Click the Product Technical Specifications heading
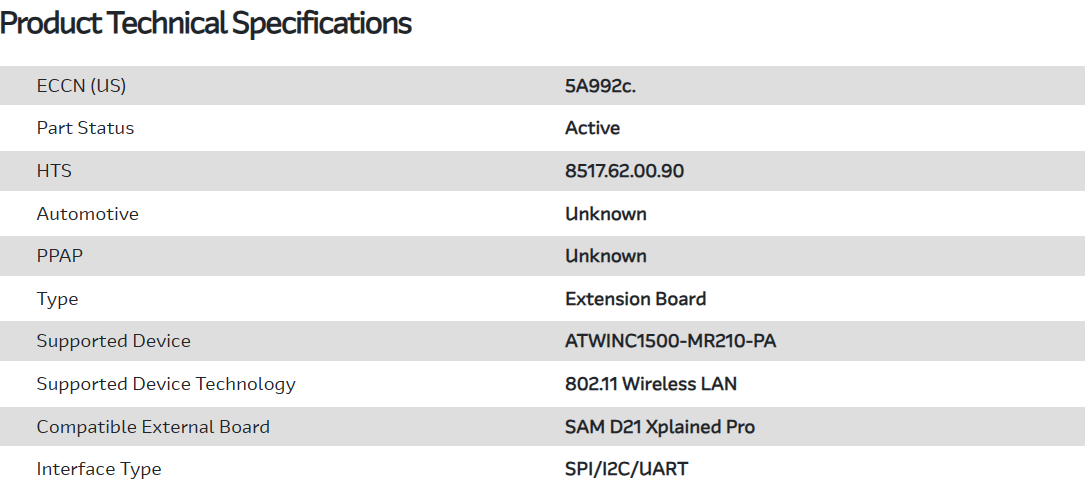 [206, 24]
